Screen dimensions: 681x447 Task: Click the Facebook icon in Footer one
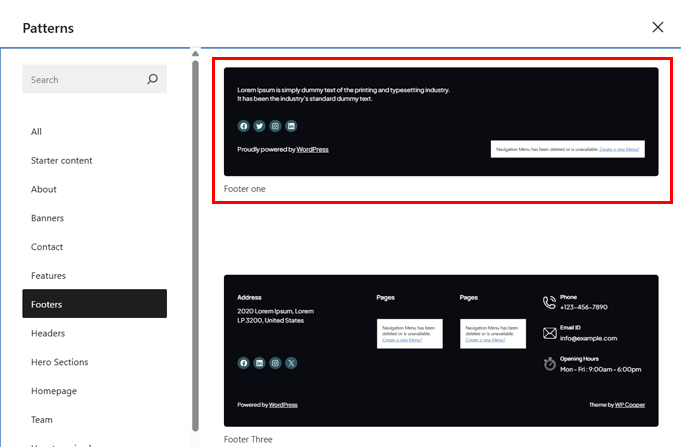[x=243, y=126]
